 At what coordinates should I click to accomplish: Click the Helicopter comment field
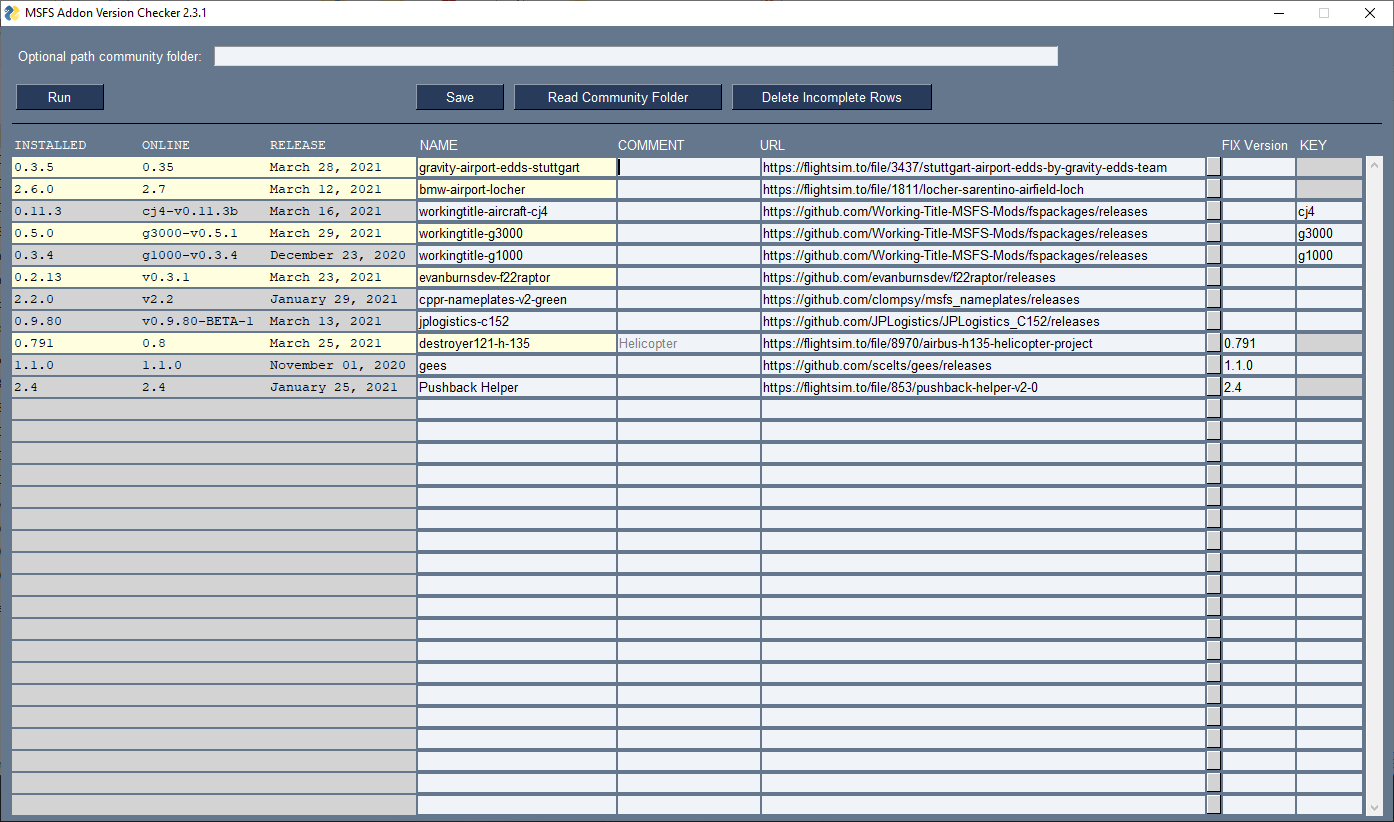(x=688, y=343)
